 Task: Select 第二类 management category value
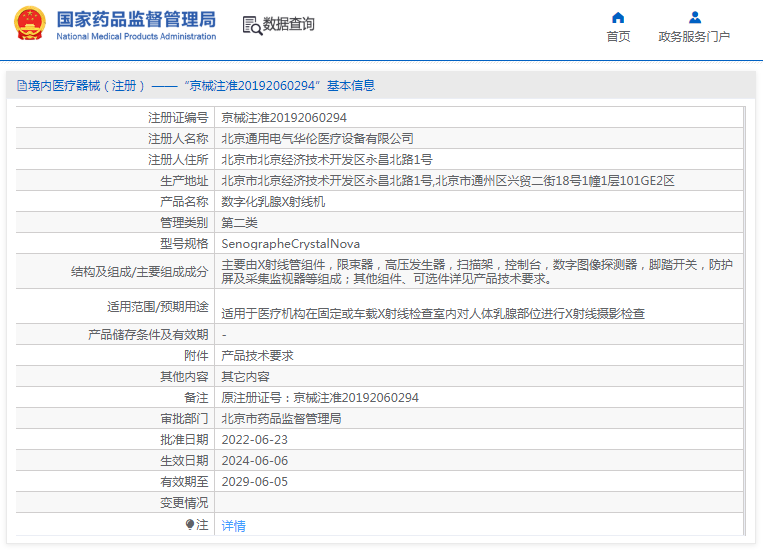coord(239,222)
